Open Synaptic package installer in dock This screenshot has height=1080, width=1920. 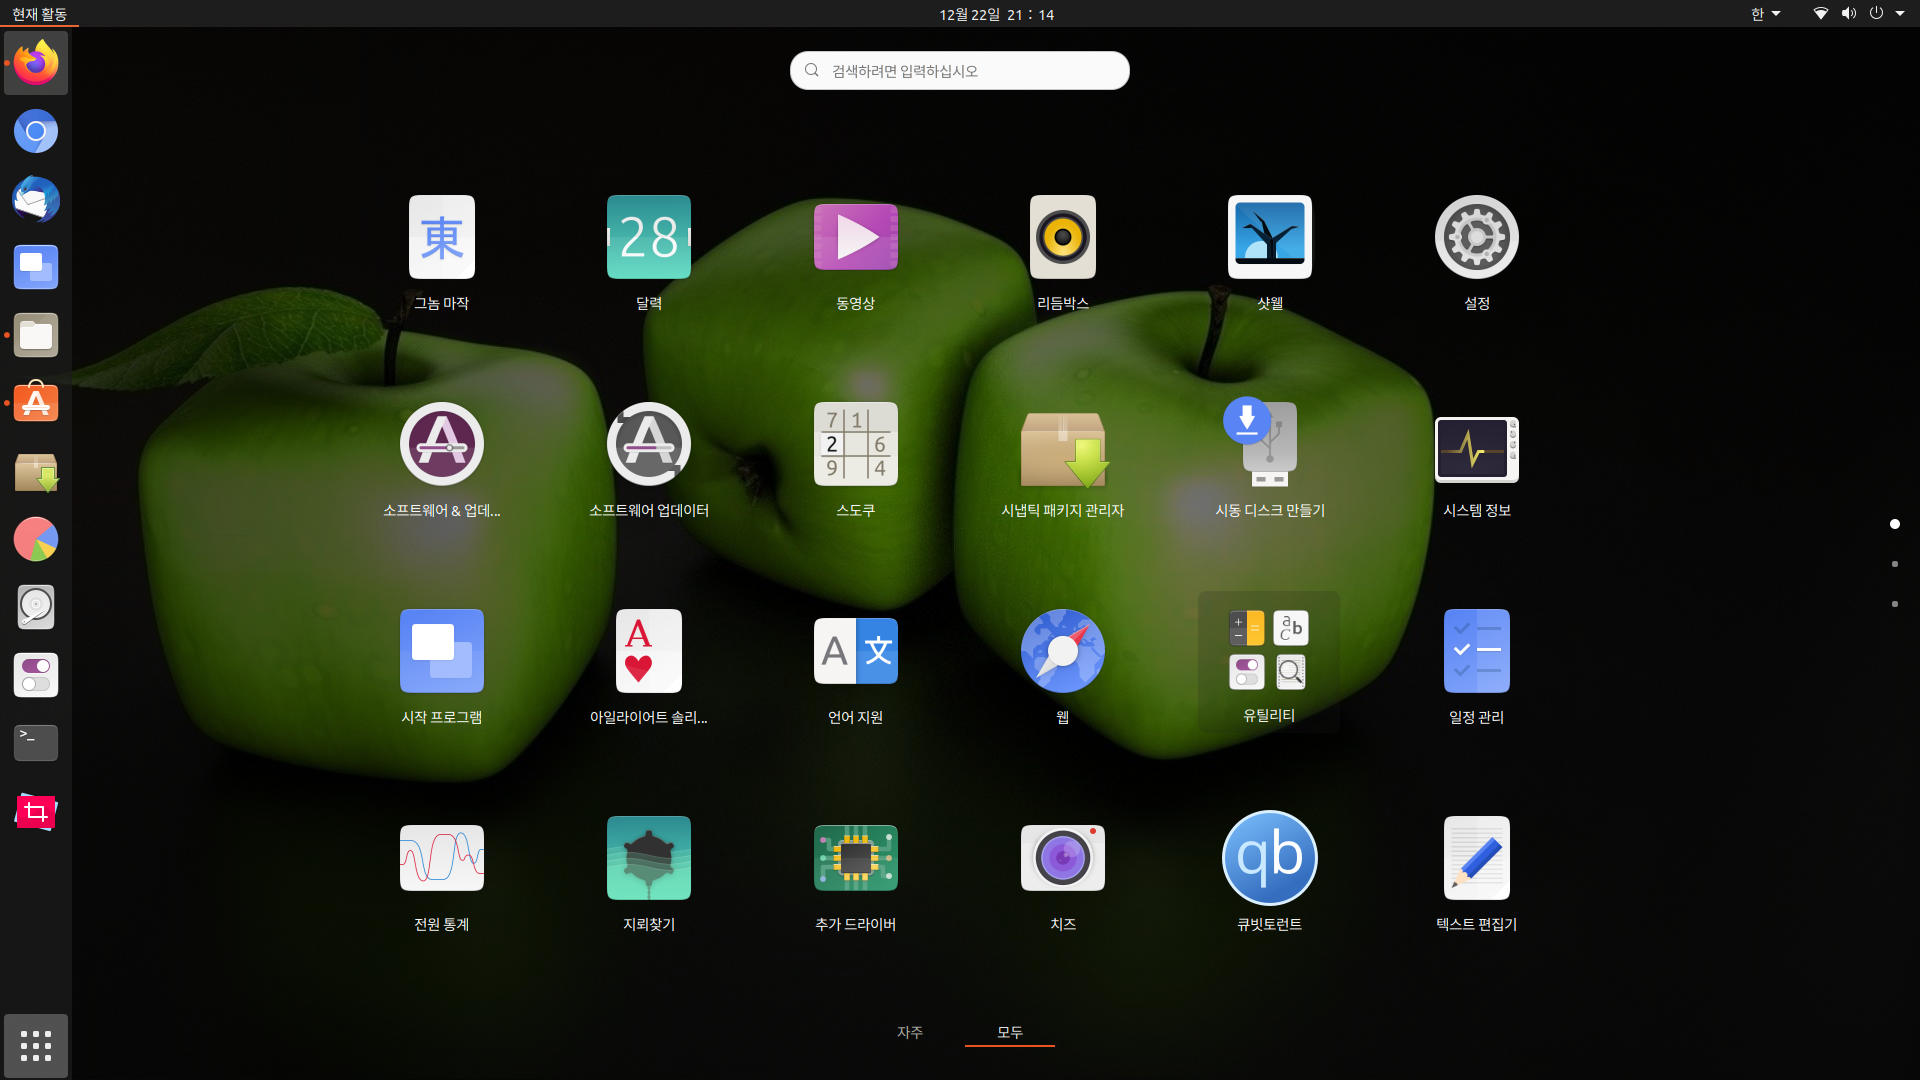click(36, 471)
